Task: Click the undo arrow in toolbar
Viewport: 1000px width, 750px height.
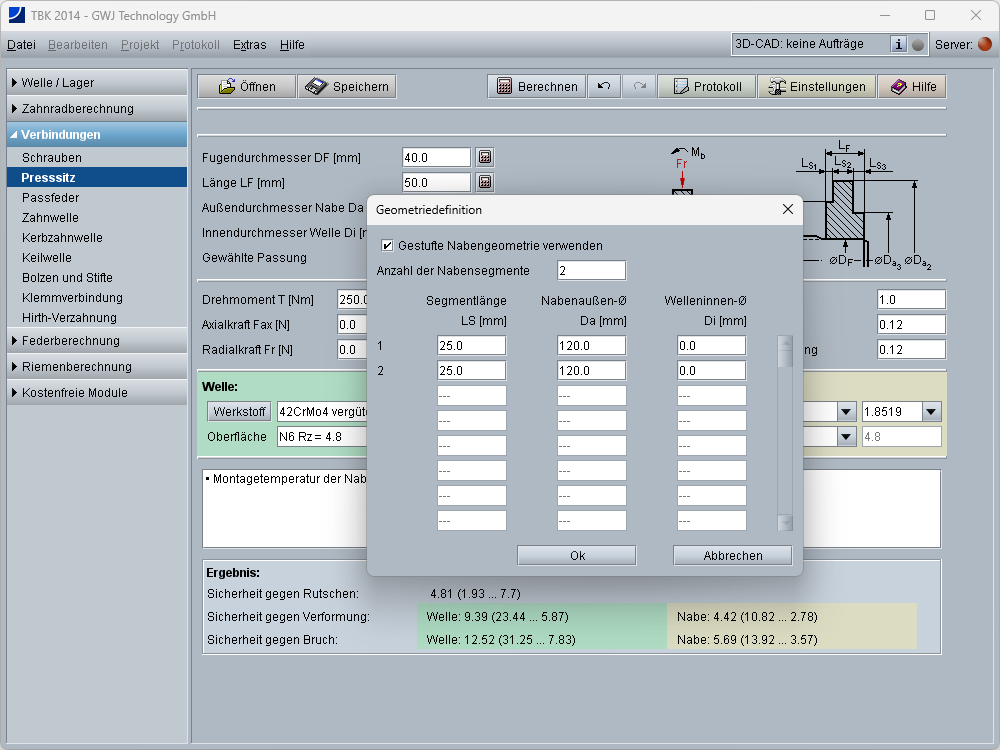Action: coord(603,87)
